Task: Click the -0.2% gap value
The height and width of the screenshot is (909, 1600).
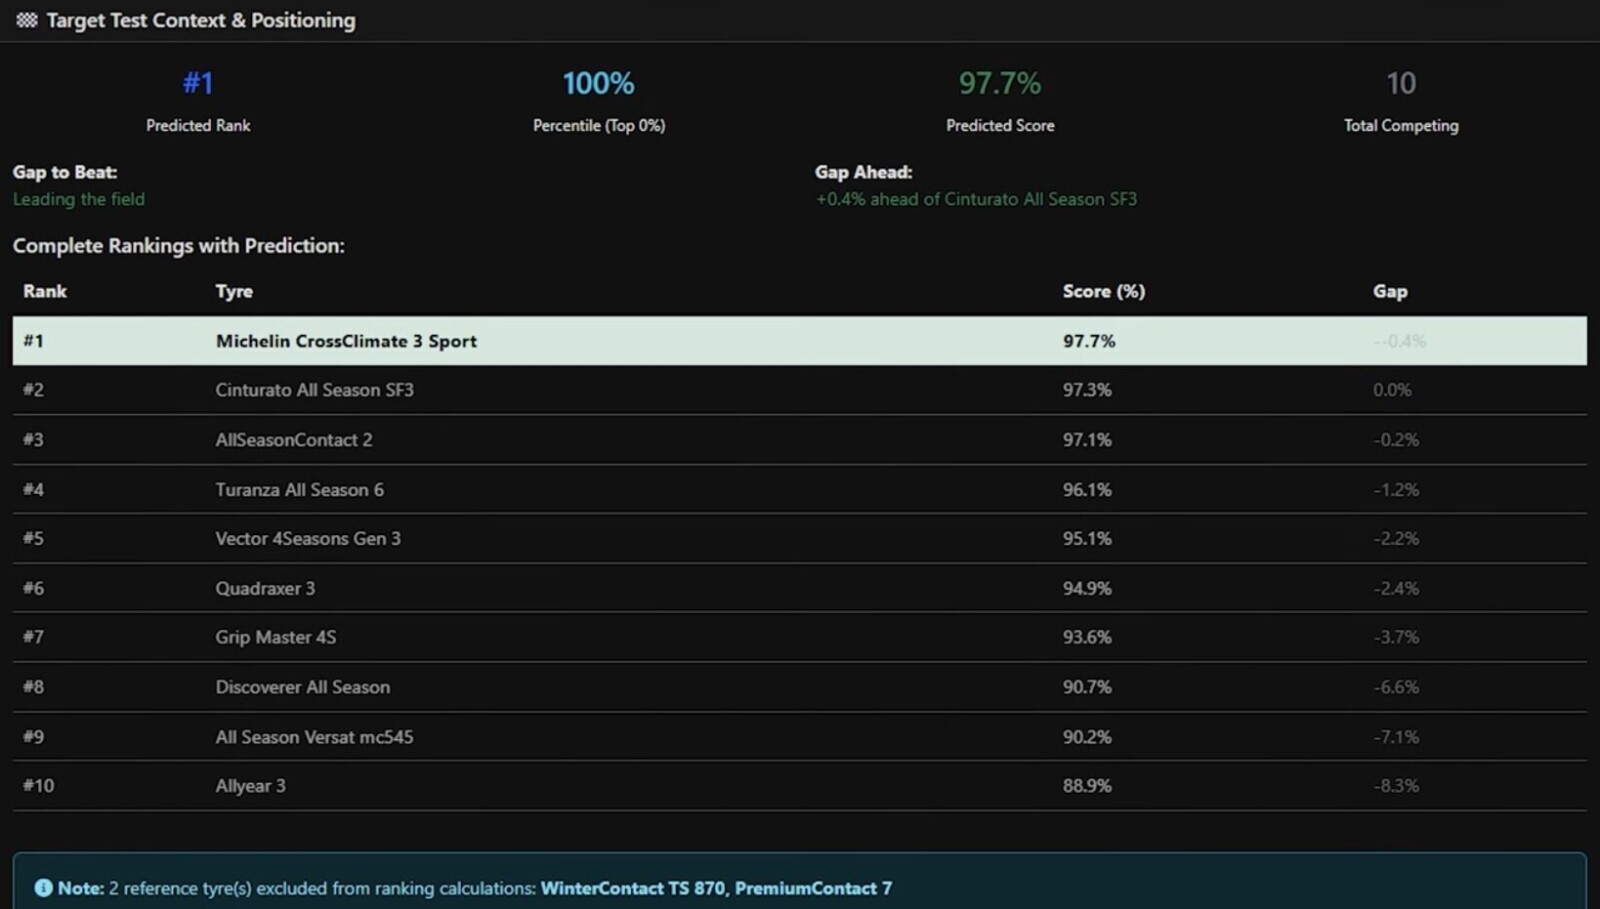Action: [x=1396, y=440]
